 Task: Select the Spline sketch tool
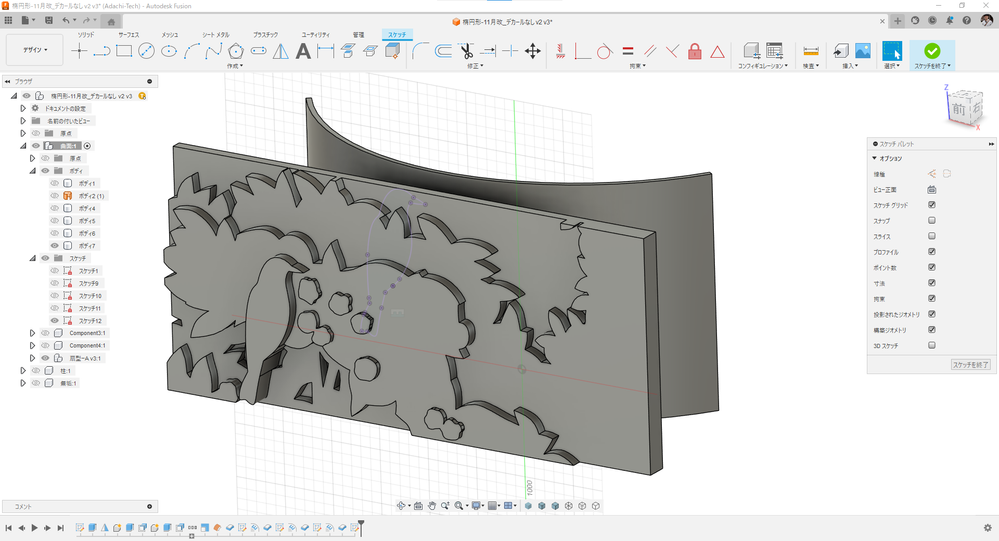[213, 52]
